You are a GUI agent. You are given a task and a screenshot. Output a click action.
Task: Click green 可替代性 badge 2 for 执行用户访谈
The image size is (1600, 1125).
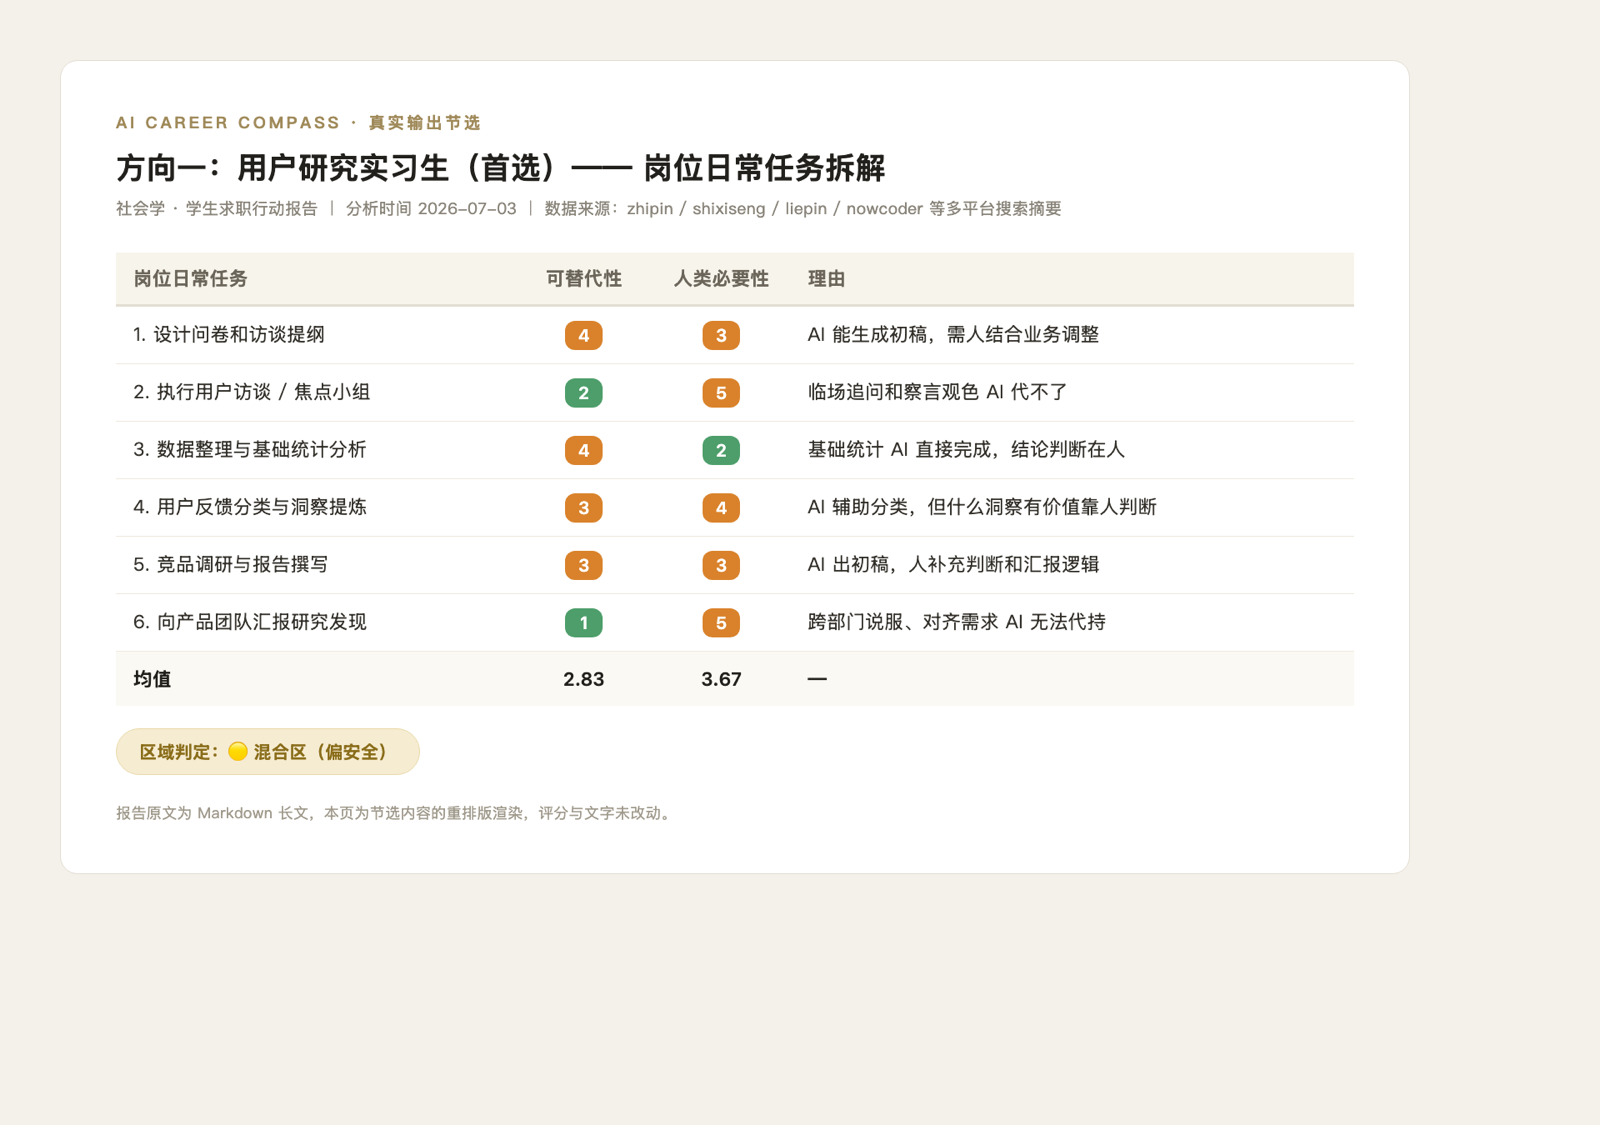[584, 392]
